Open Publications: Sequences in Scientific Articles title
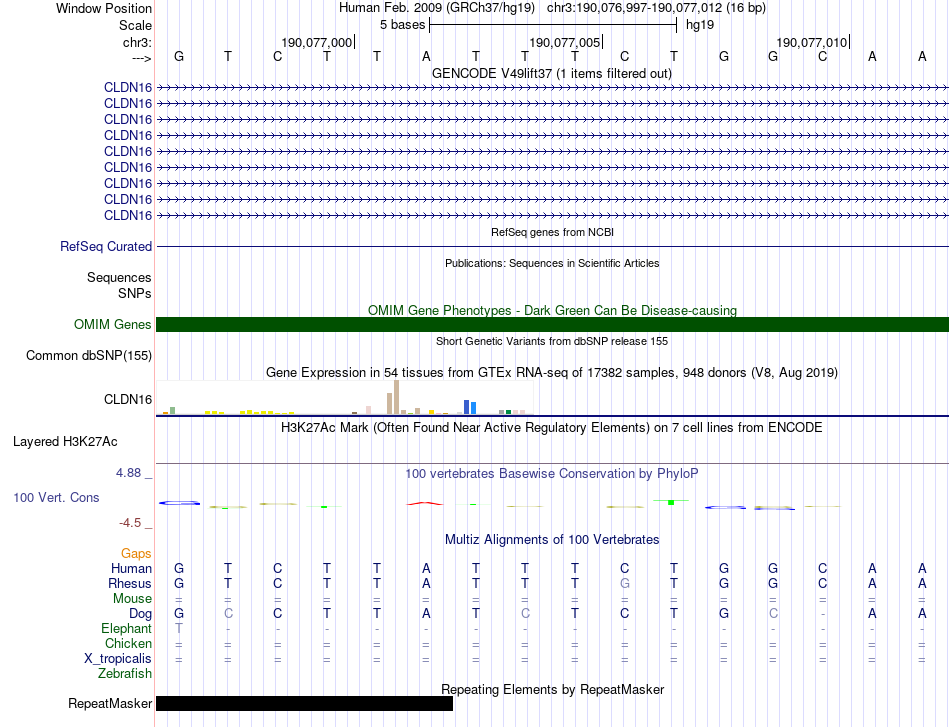Viewport: 950px width, 727px height. point(552,263)
